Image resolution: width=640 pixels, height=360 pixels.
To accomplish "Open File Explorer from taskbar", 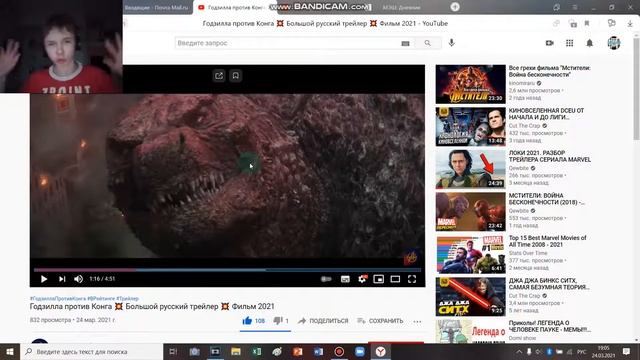I will click(236, 351).
